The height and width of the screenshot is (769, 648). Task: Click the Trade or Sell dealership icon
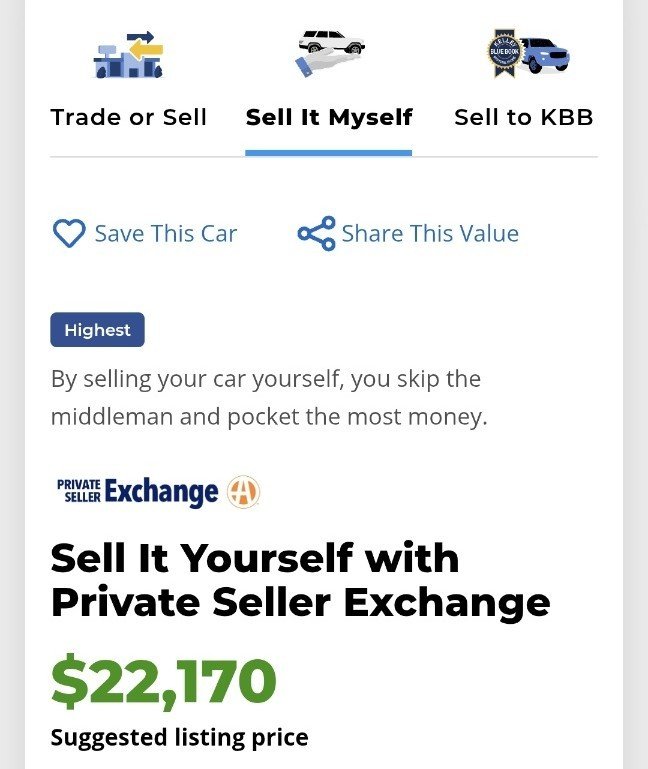[129, 54]
